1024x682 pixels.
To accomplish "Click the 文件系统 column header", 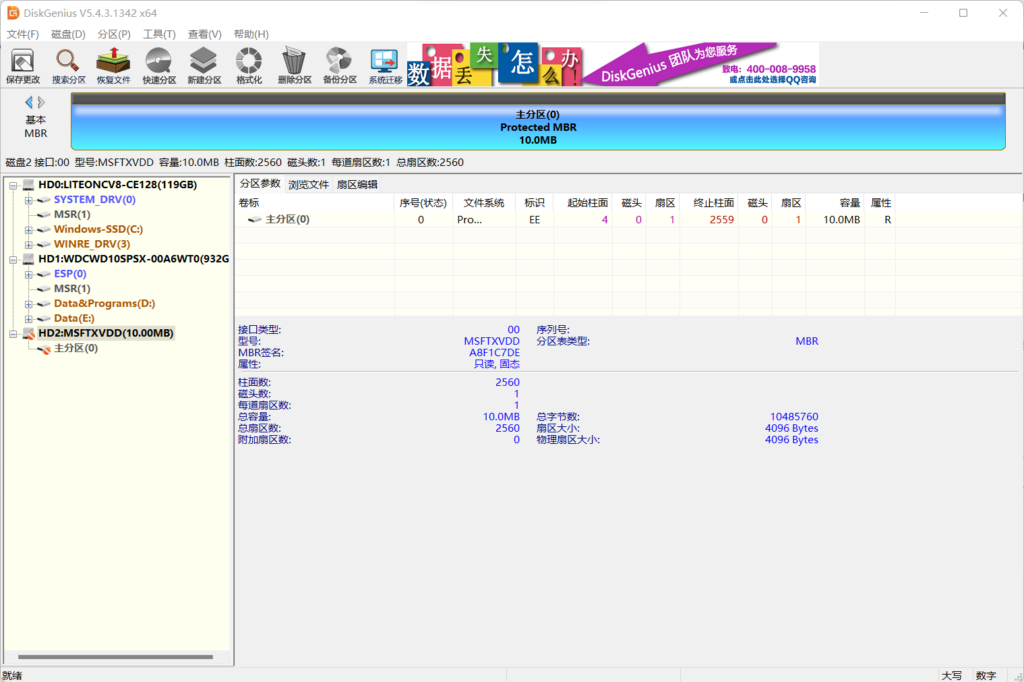I will coord(484,203).
